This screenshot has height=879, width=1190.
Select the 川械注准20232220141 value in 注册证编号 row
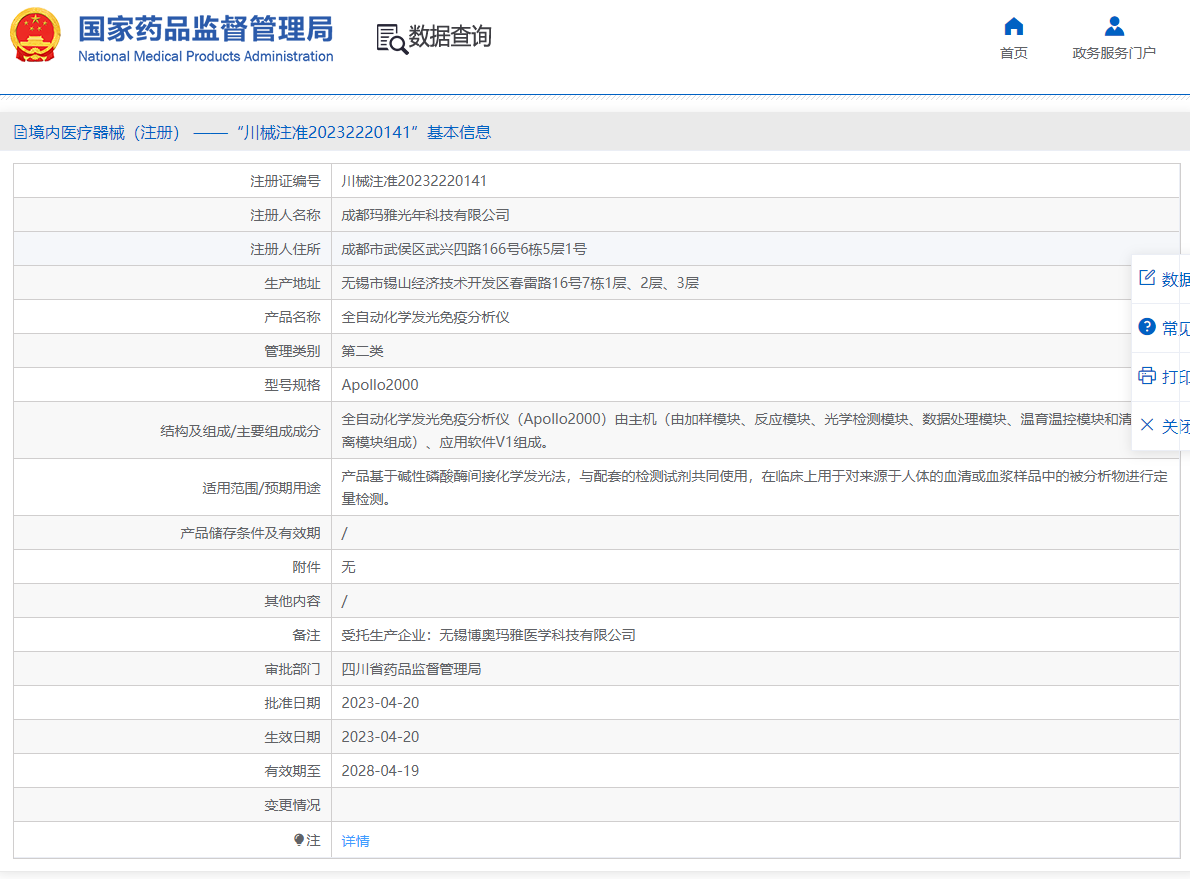(x=414, y=181)
